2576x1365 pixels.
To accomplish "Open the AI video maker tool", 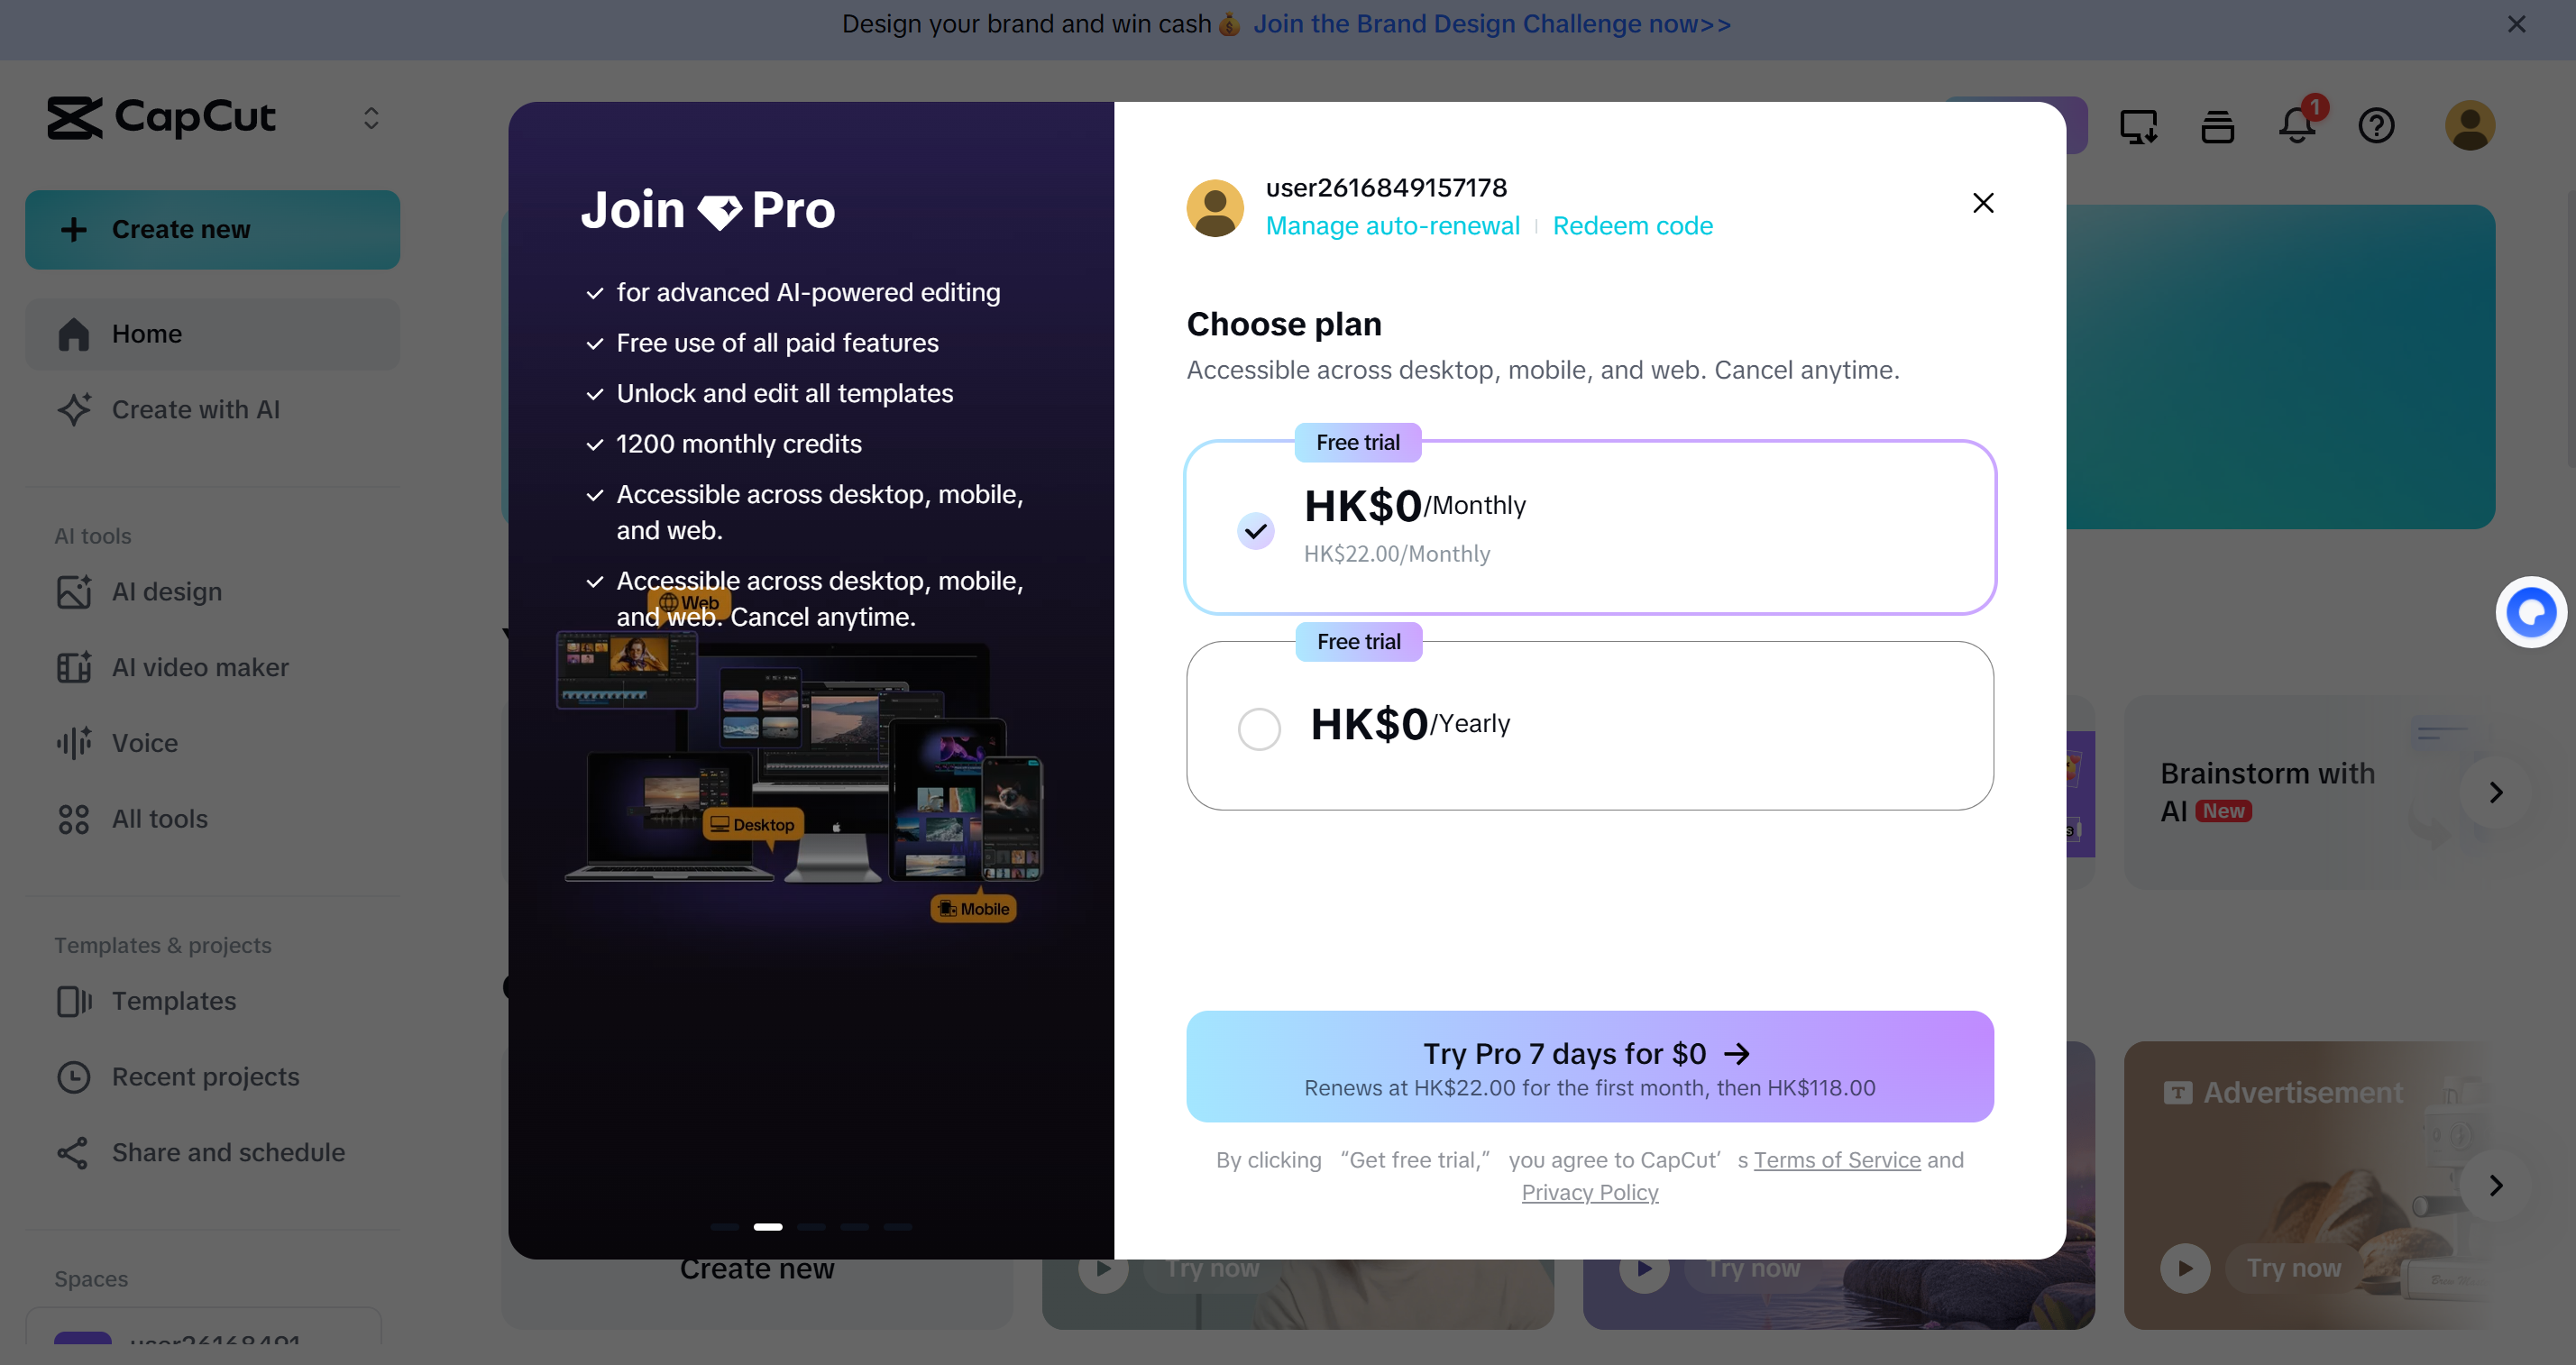I will [x=199, y=667].
